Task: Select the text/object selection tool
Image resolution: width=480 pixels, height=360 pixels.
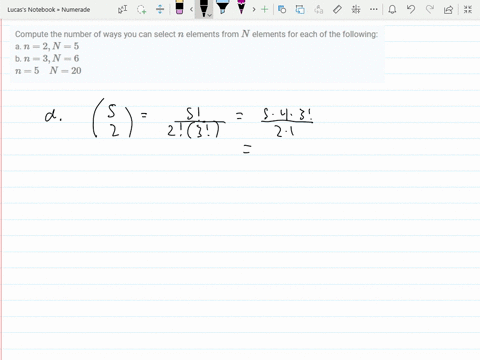Action: (122, 9)
